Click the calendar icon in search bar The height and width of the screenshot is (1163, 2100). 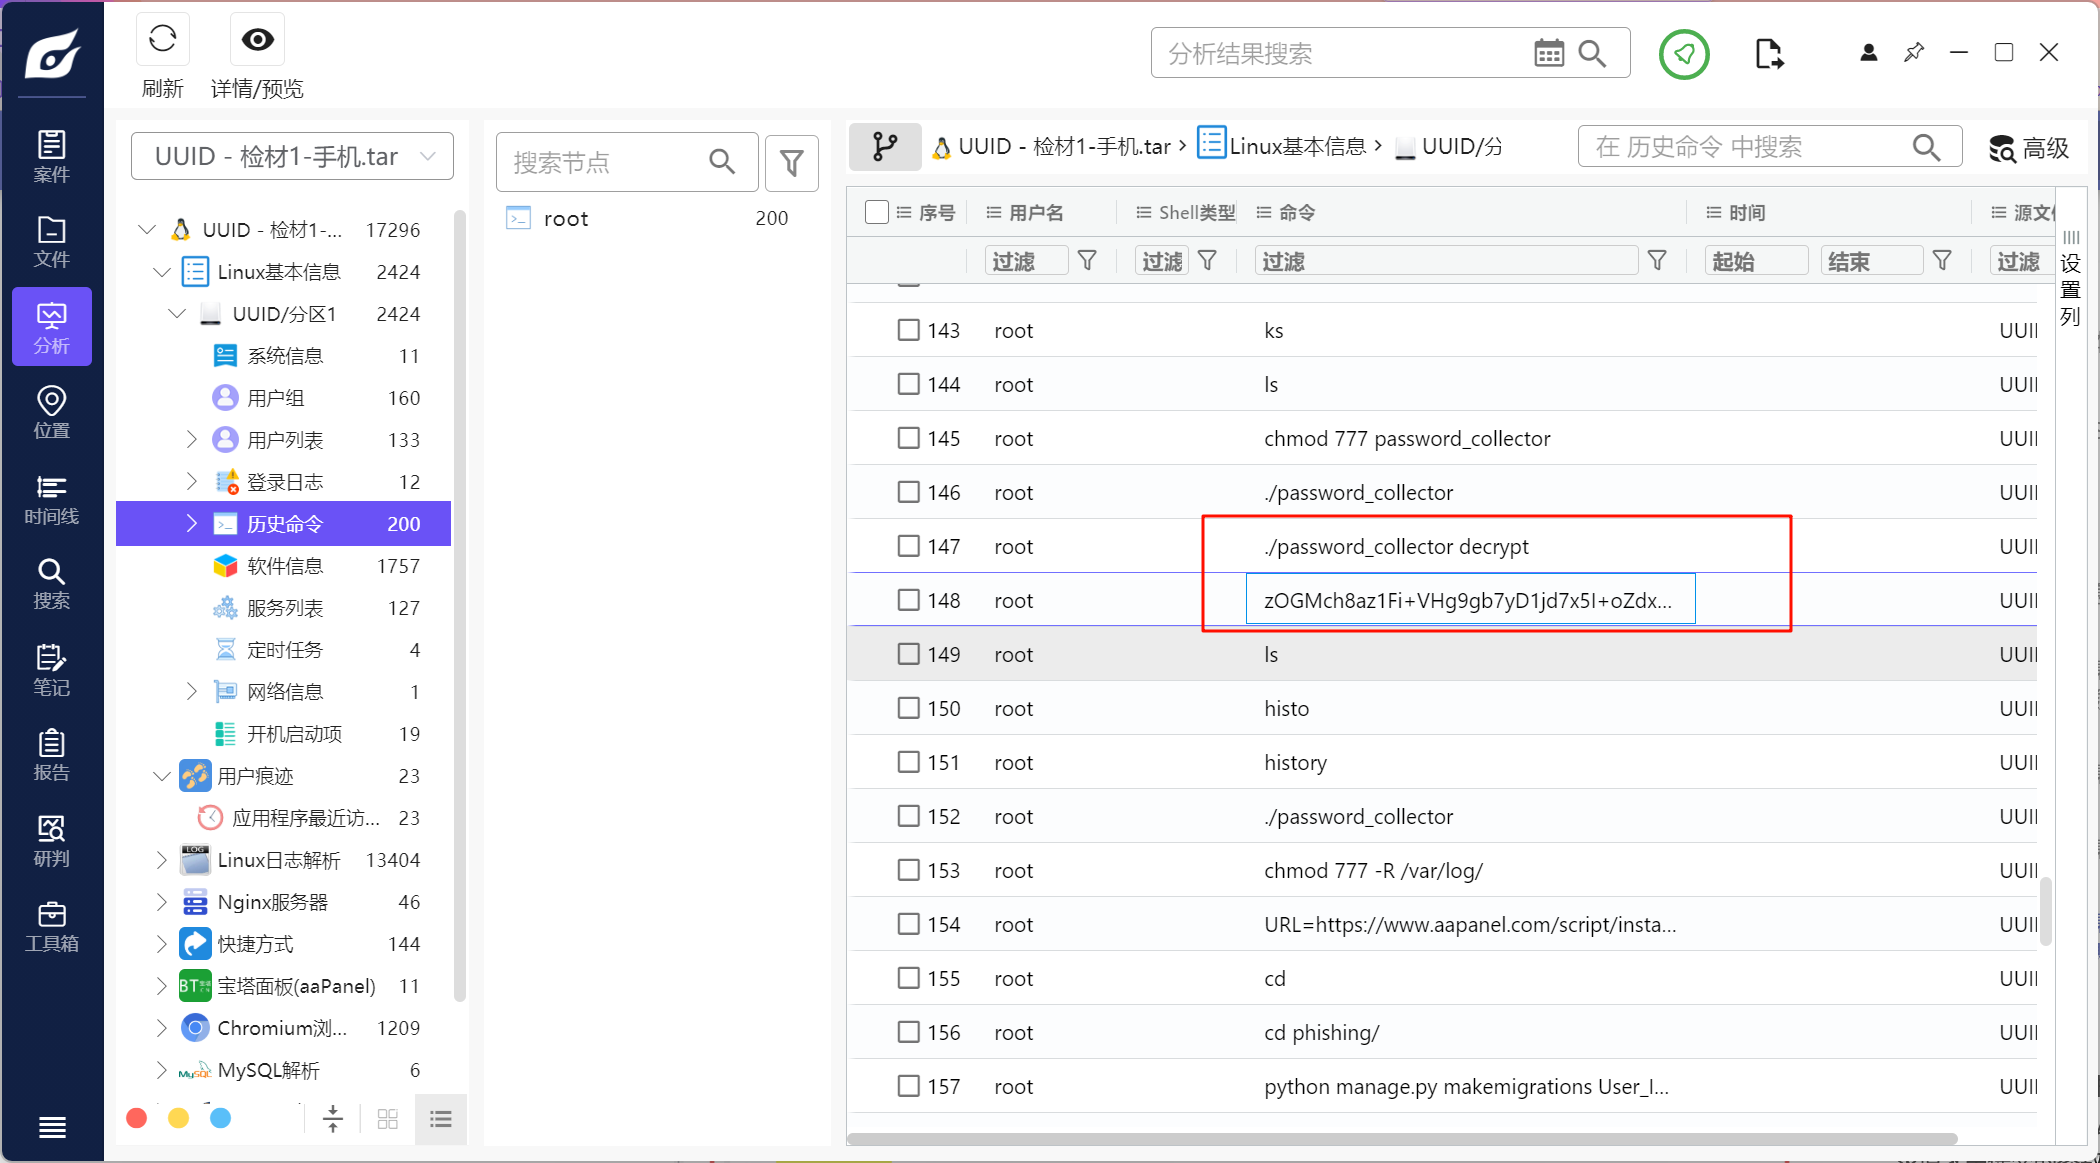click(x=1548, y=54)
